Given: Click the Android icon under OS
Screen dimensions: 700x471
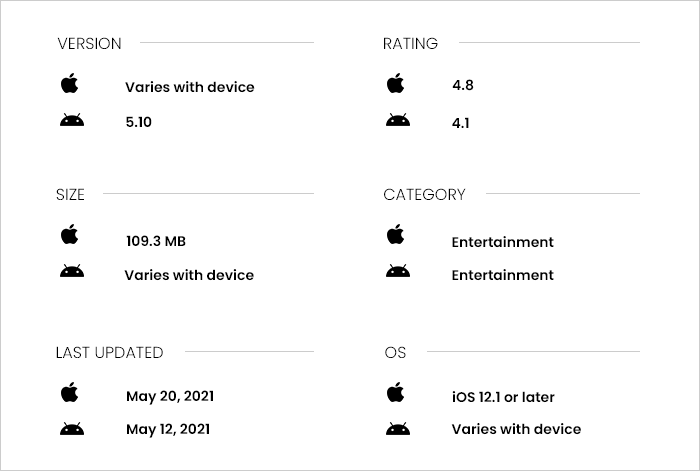Looking at the screenshot, I should tap(398, 429).
